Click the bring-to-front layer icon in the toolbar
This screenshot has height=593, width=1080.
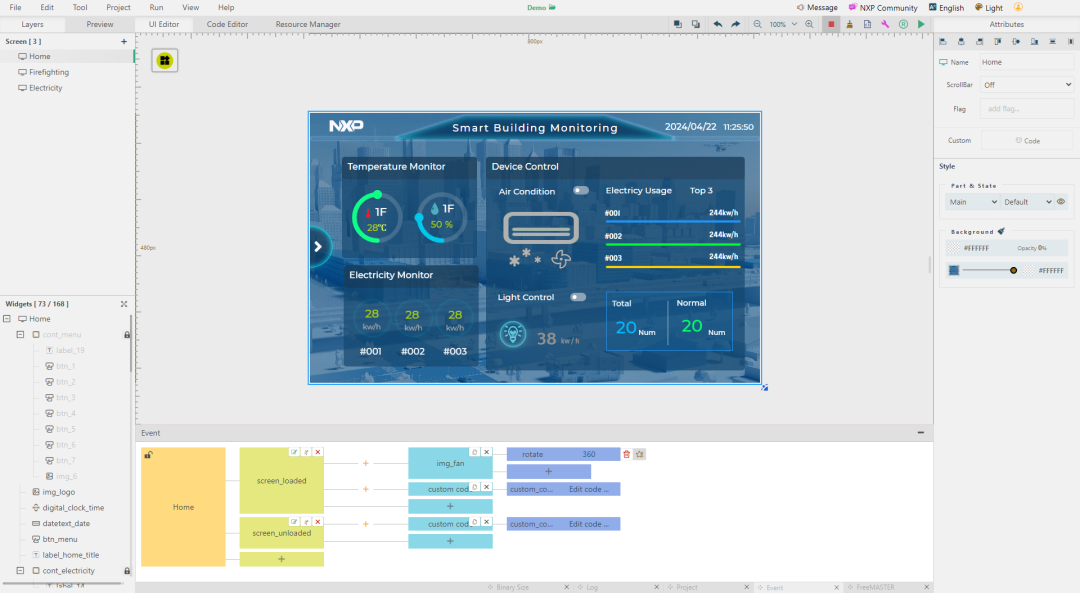point(678,24)
